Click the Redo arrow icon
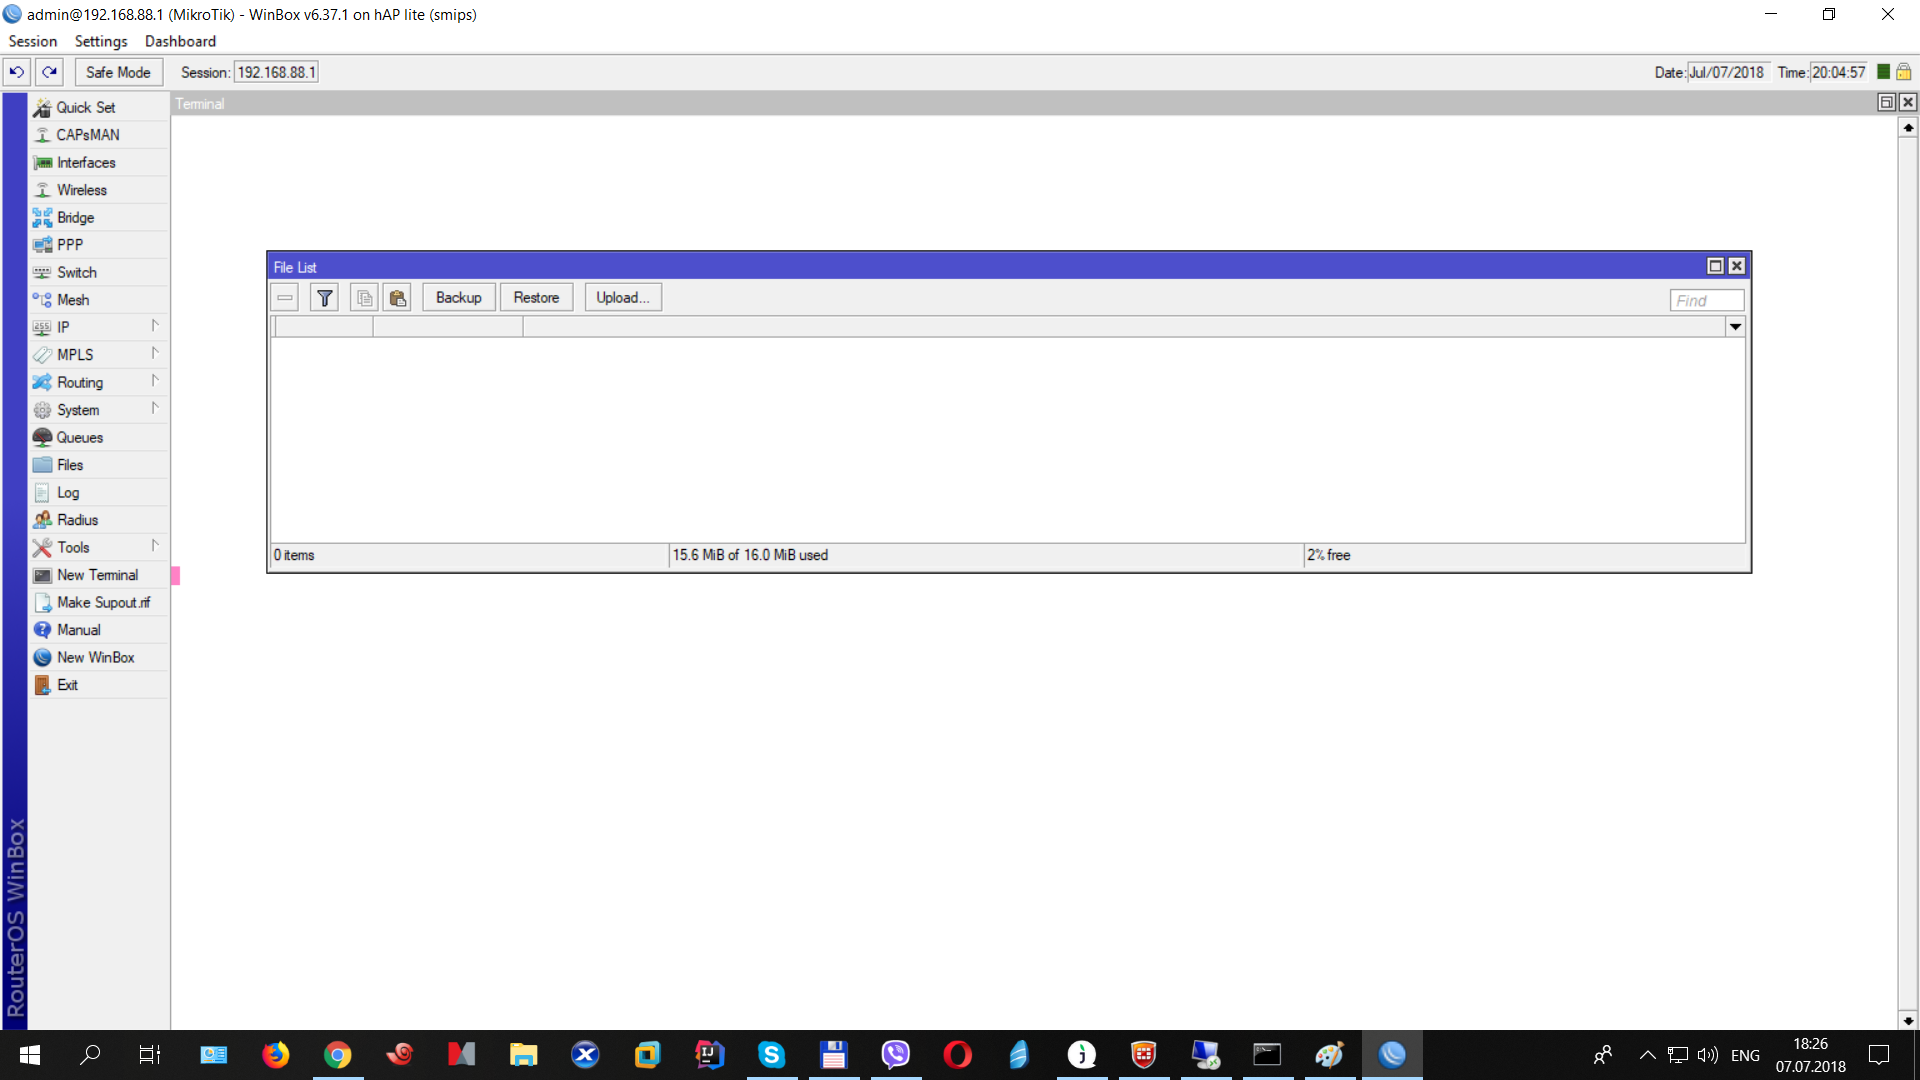Viewport: 1920px width, 1080px height. (49, 72)
